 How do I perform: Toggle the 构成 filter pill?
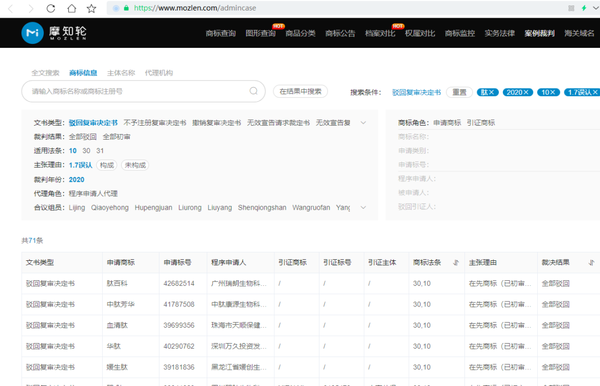[107, 165]
